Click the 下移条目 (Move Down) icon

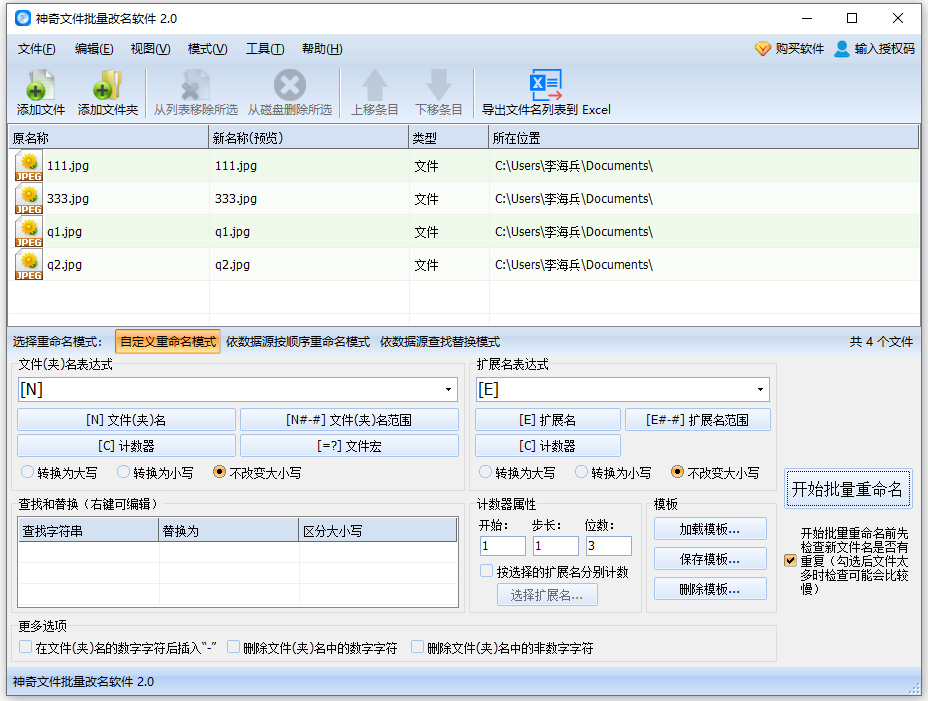(x=436, y=91)
